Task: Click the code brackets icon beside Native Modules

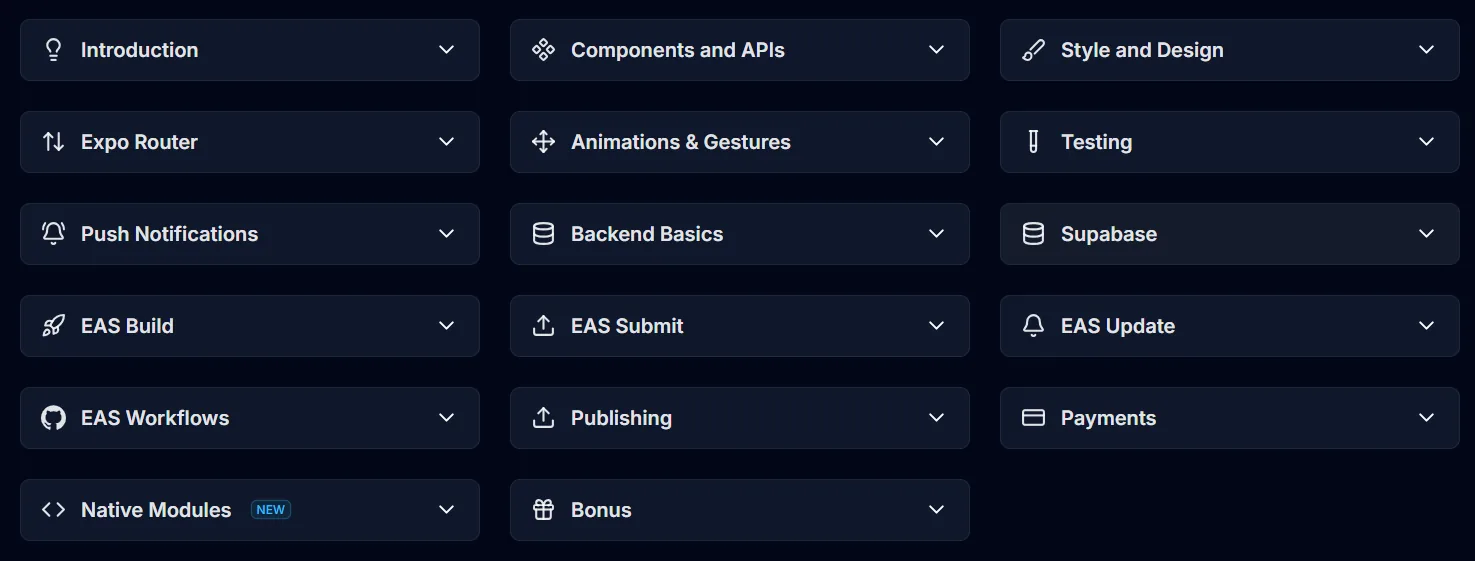Action: tap(53, 510)
